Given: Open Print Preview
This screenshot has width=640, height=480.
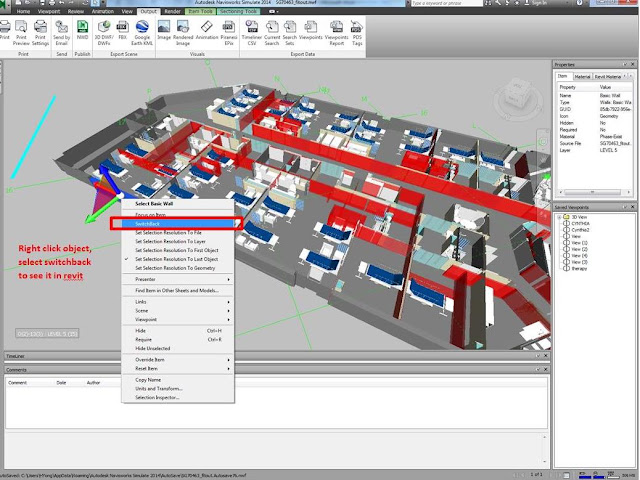Looking at the screenshot, I should (x=21, y=33).
